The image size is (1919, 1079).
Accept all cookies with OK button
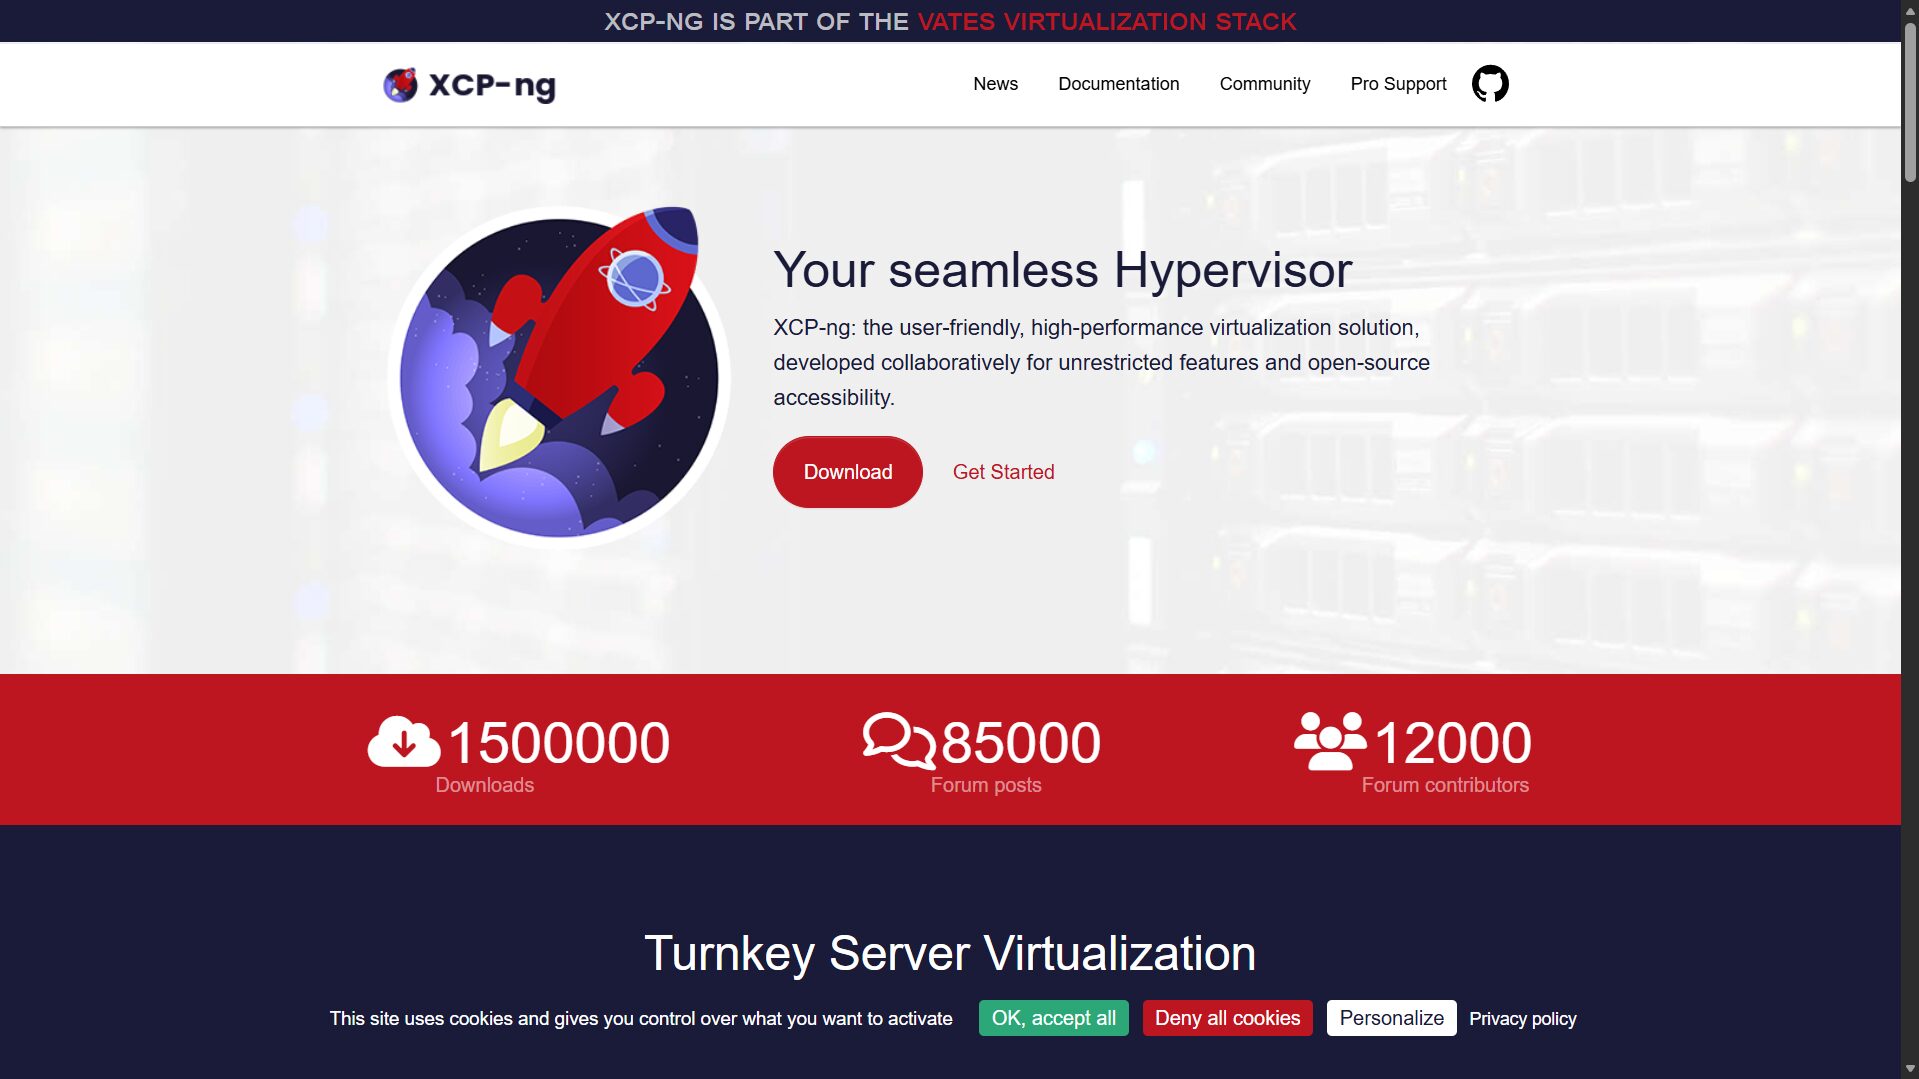1053,1018
